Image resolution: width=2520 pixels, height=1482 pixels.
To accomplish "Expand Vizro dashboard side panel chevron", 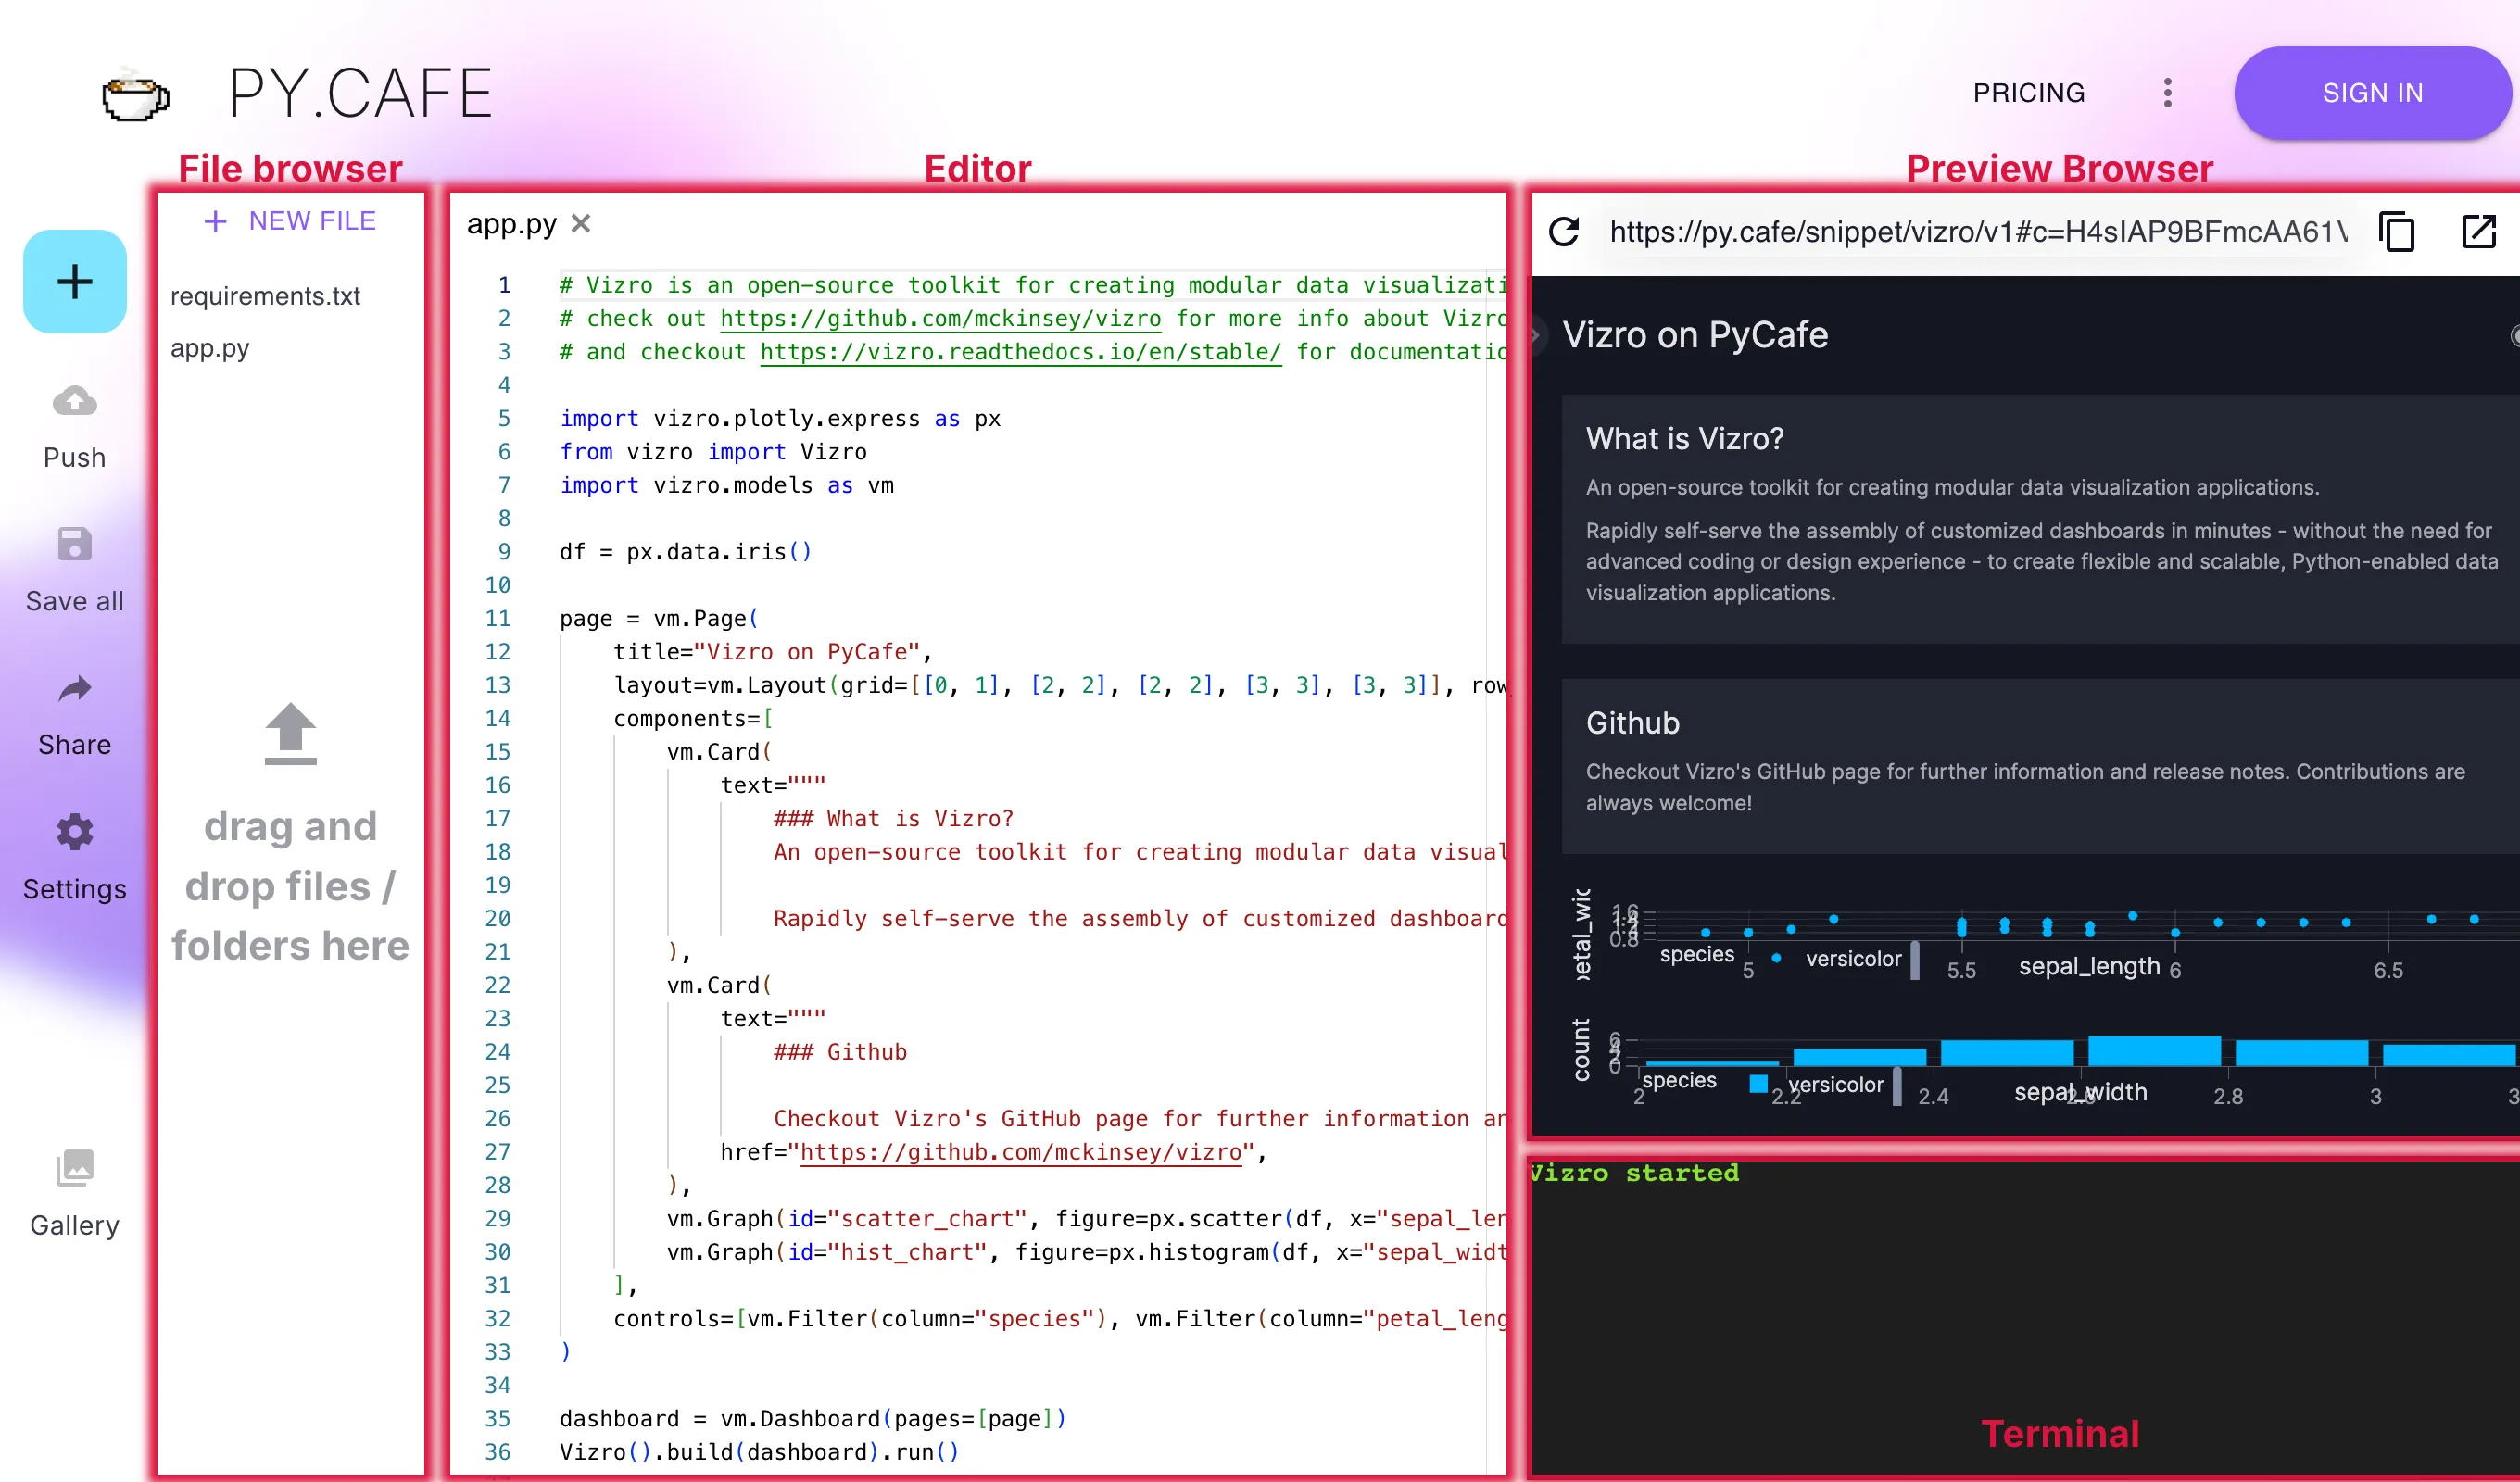I will 1536,335.
